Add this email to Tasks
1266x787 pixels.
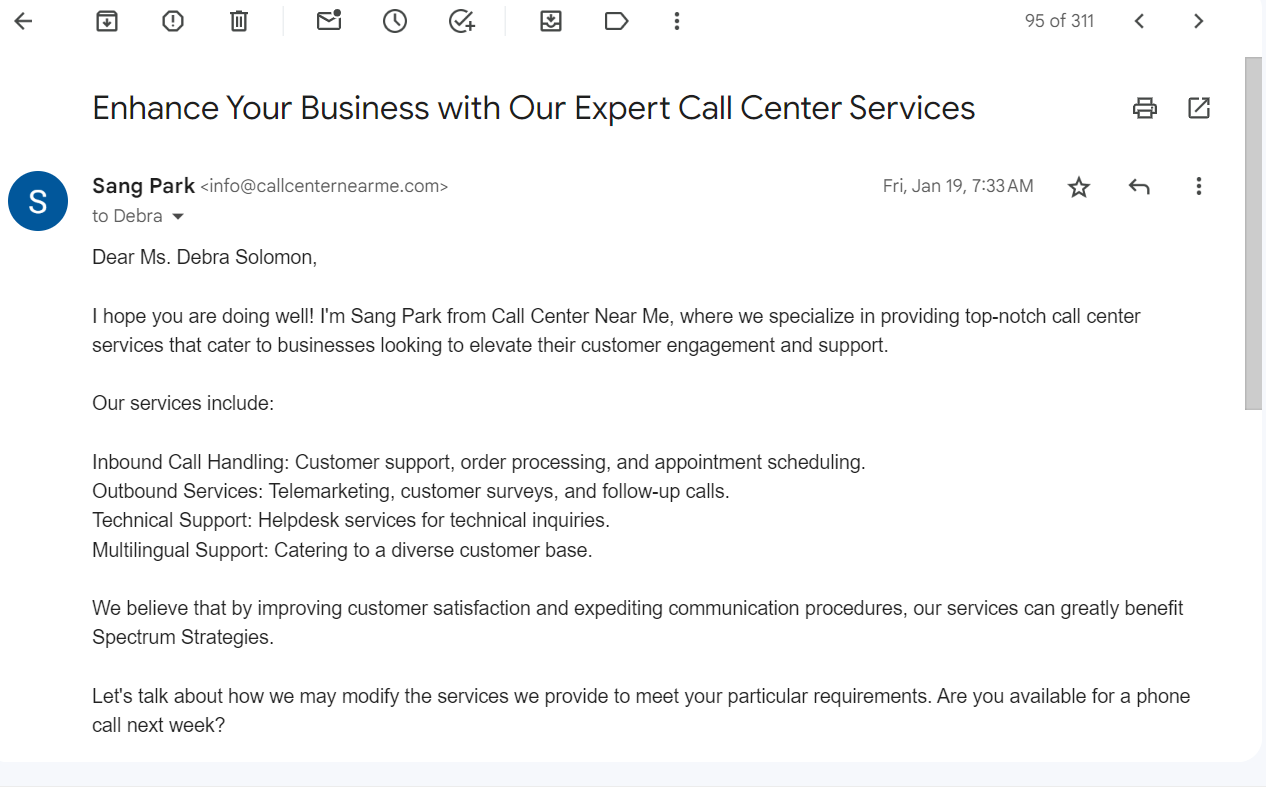pos(461,21)
